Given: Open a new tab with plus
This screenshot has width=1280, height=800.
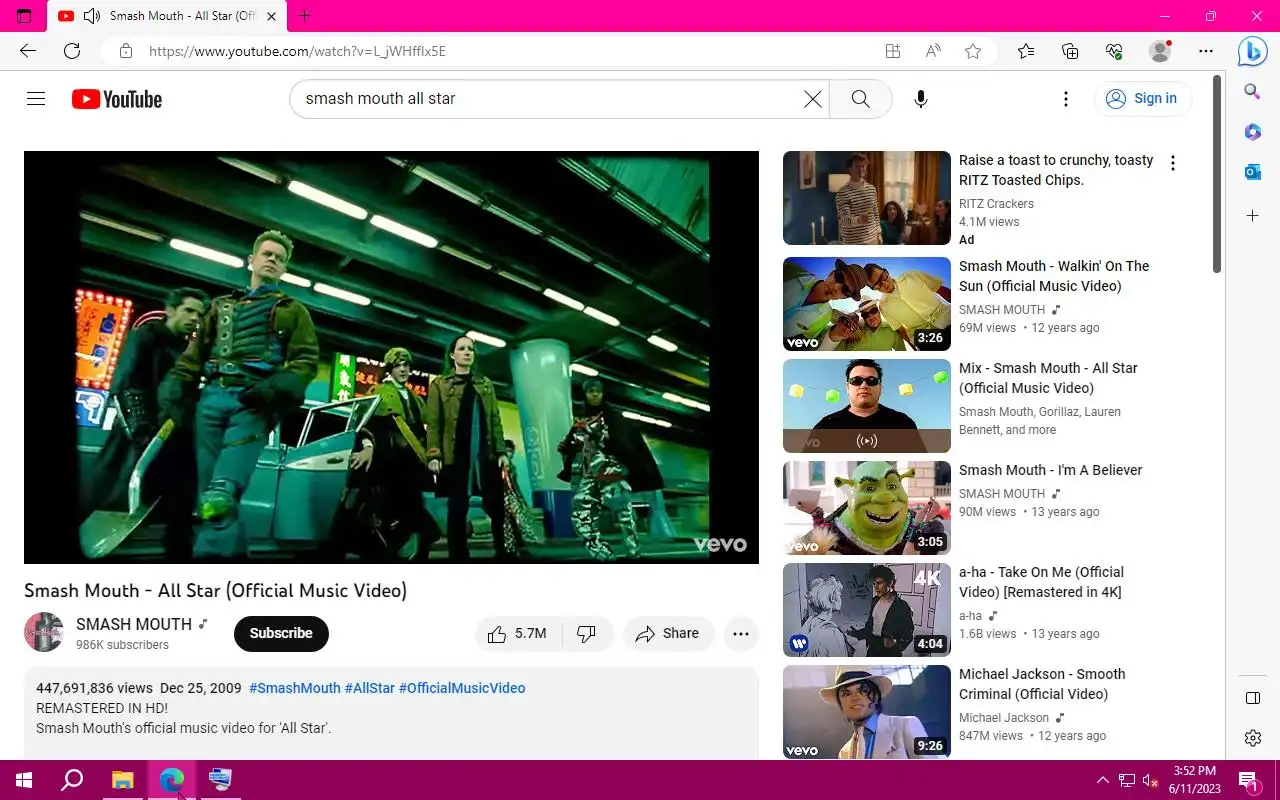Looking at the screenshot, I should click(x=305, y=16).
